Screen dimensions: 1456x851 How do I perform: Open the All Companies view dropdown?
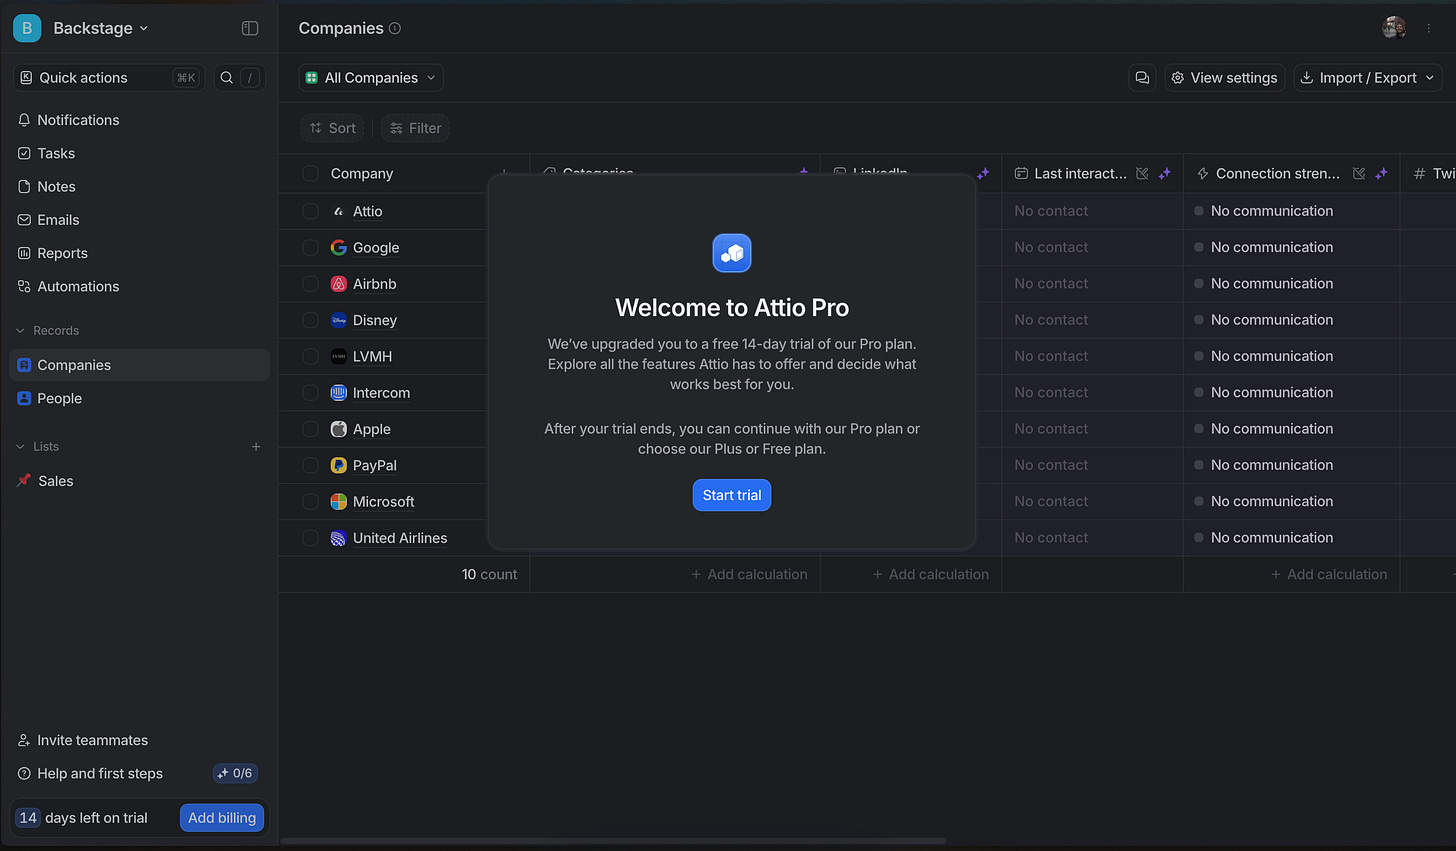click(x=371, y=78)
